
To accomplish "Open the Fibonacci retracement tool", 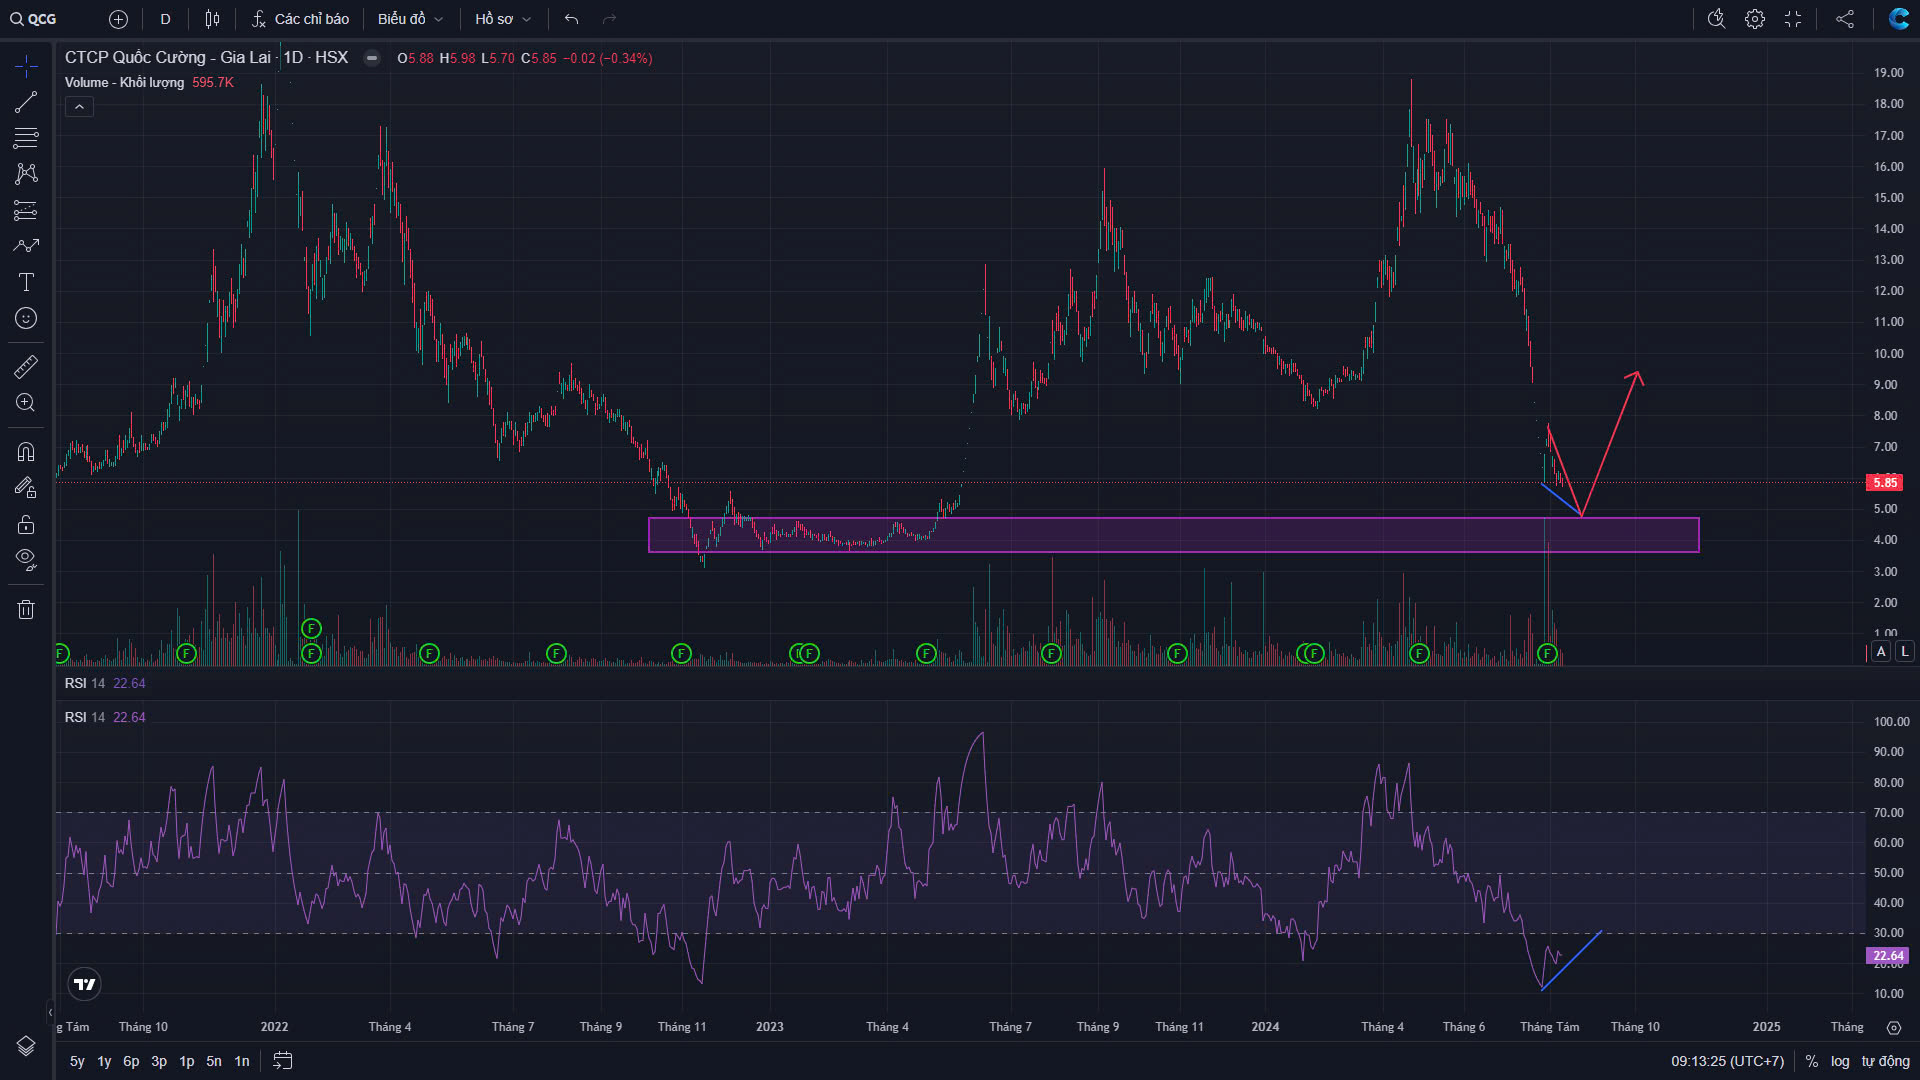I will [26, 138].
